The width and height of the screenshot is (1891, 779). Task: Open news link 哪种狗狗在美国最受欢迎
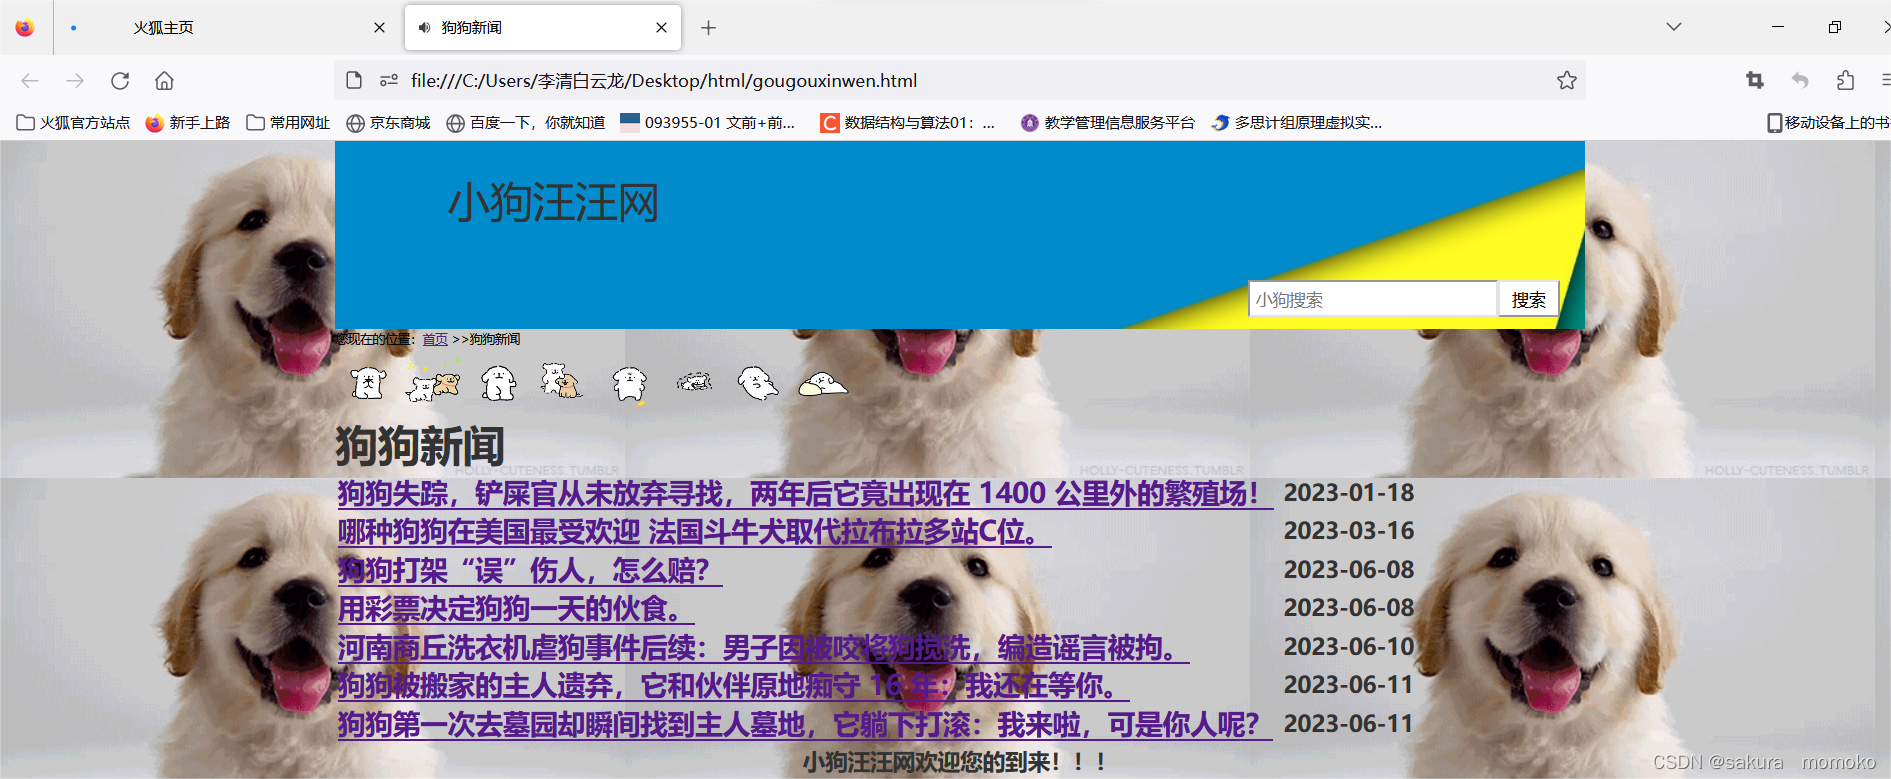tap(694, 531)
